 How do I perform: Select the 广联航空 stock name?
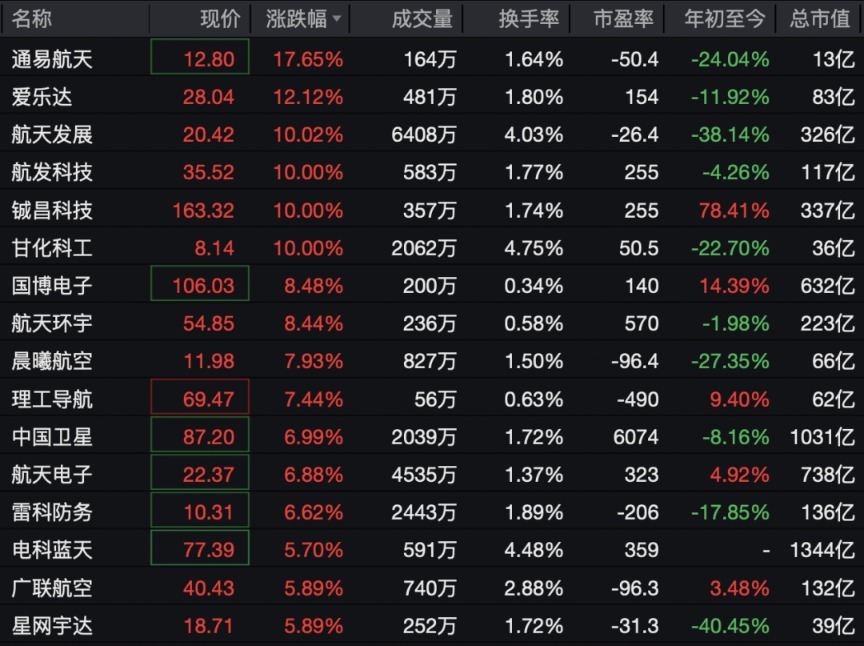[x=52, y=588]
